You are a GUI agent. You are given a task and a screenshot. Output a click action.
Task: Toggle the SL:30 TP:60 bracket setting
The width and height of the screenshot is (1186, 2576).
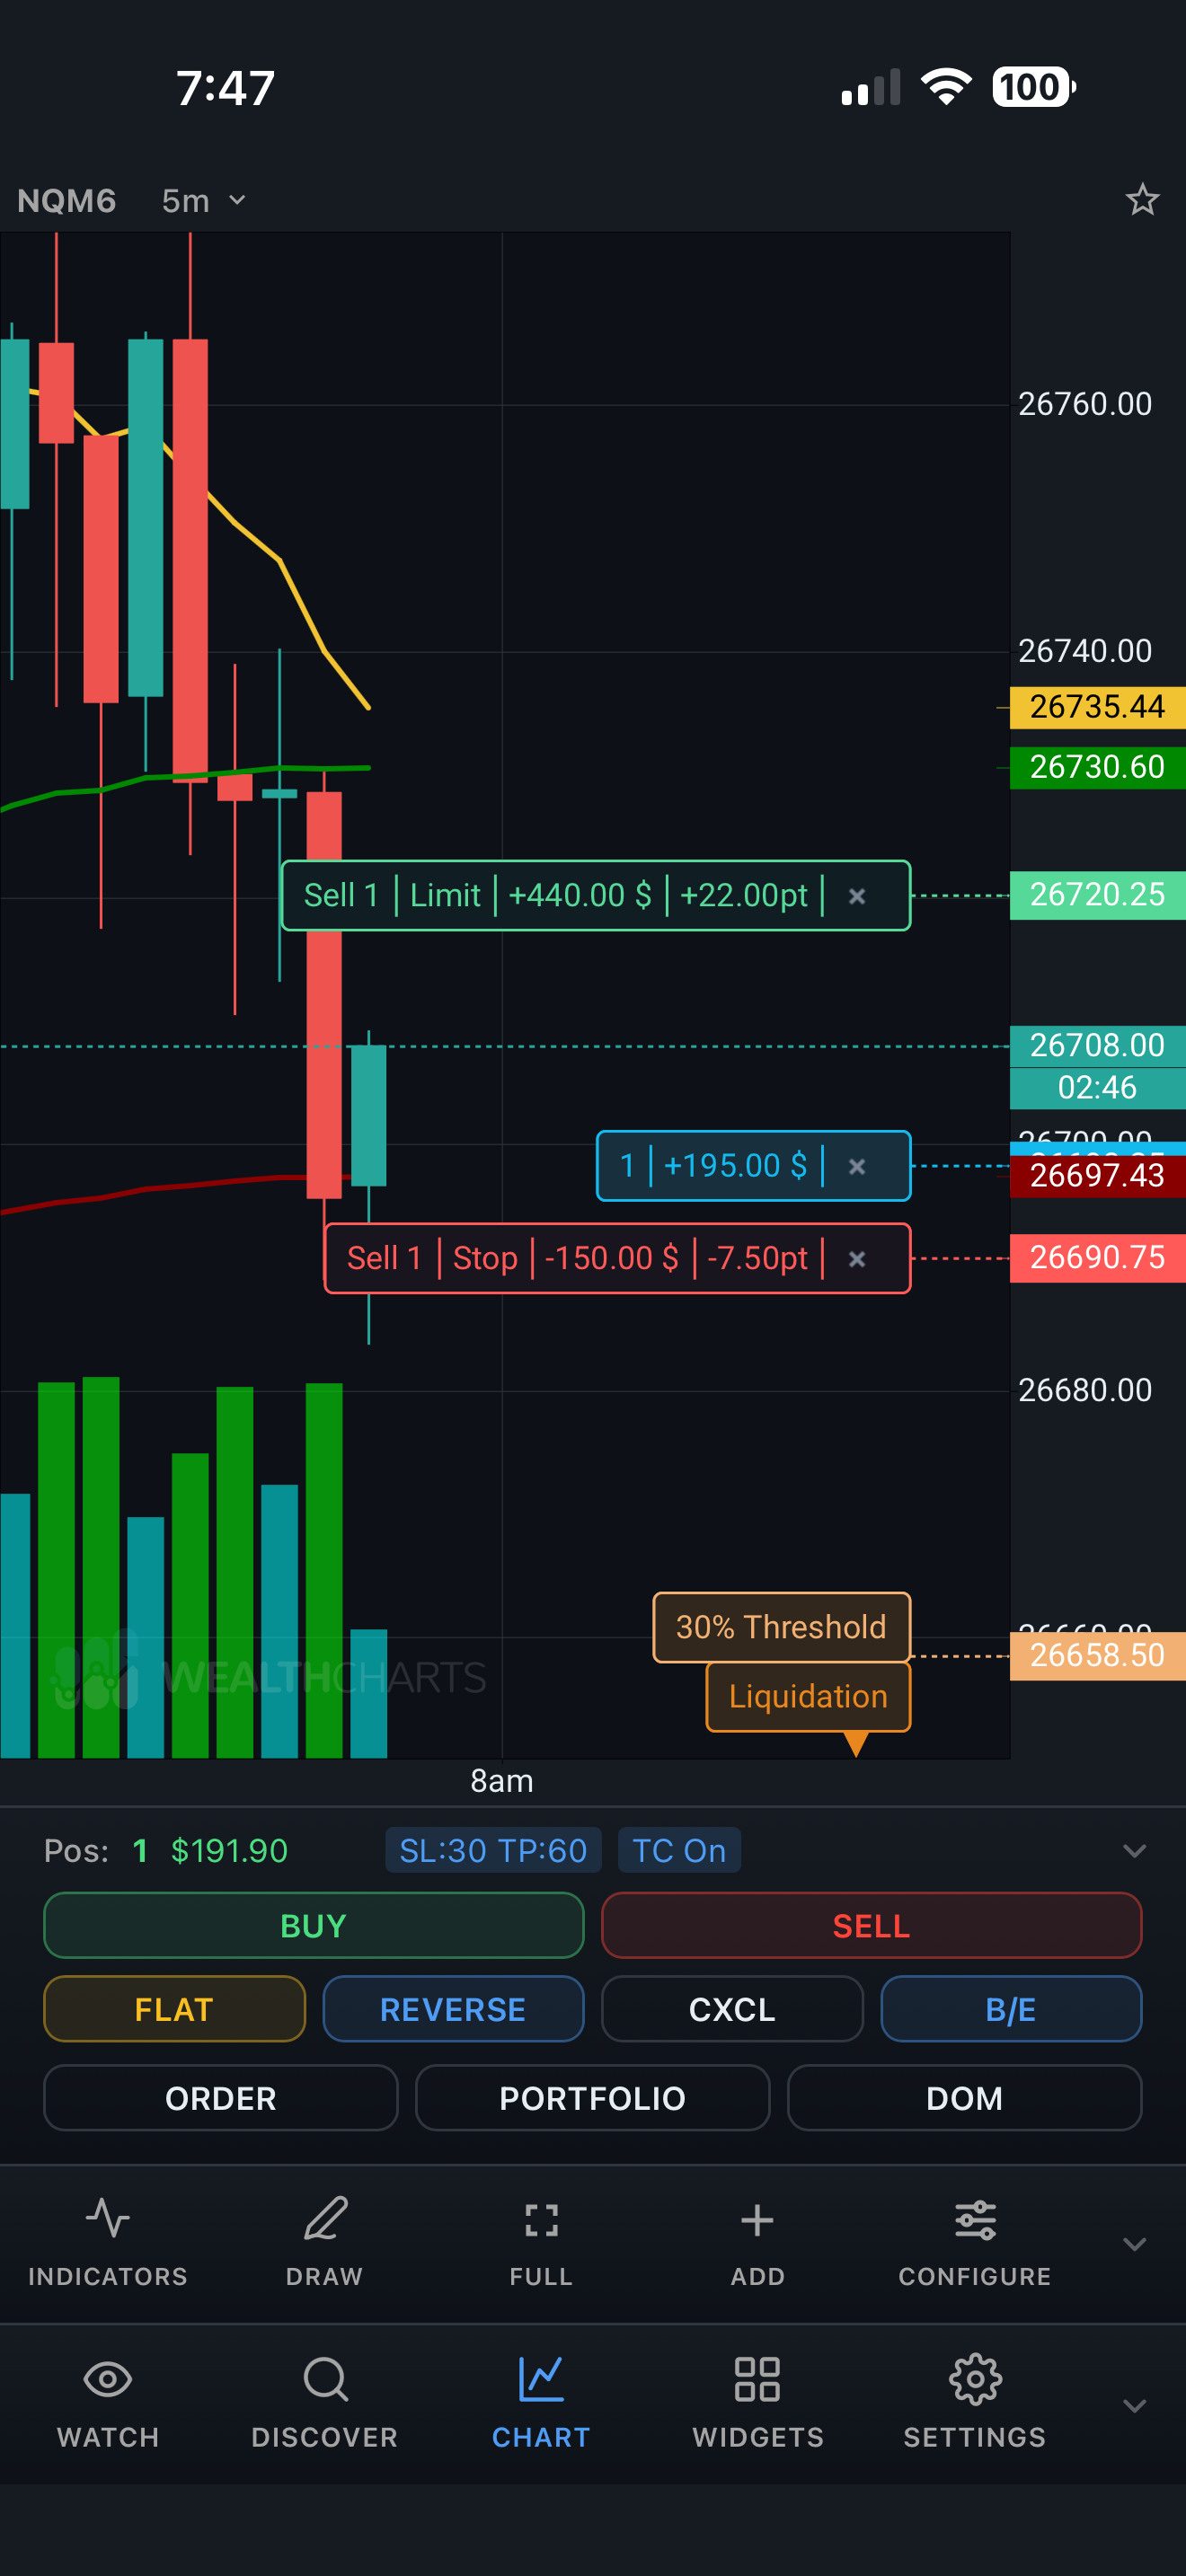click(493, 1850)
